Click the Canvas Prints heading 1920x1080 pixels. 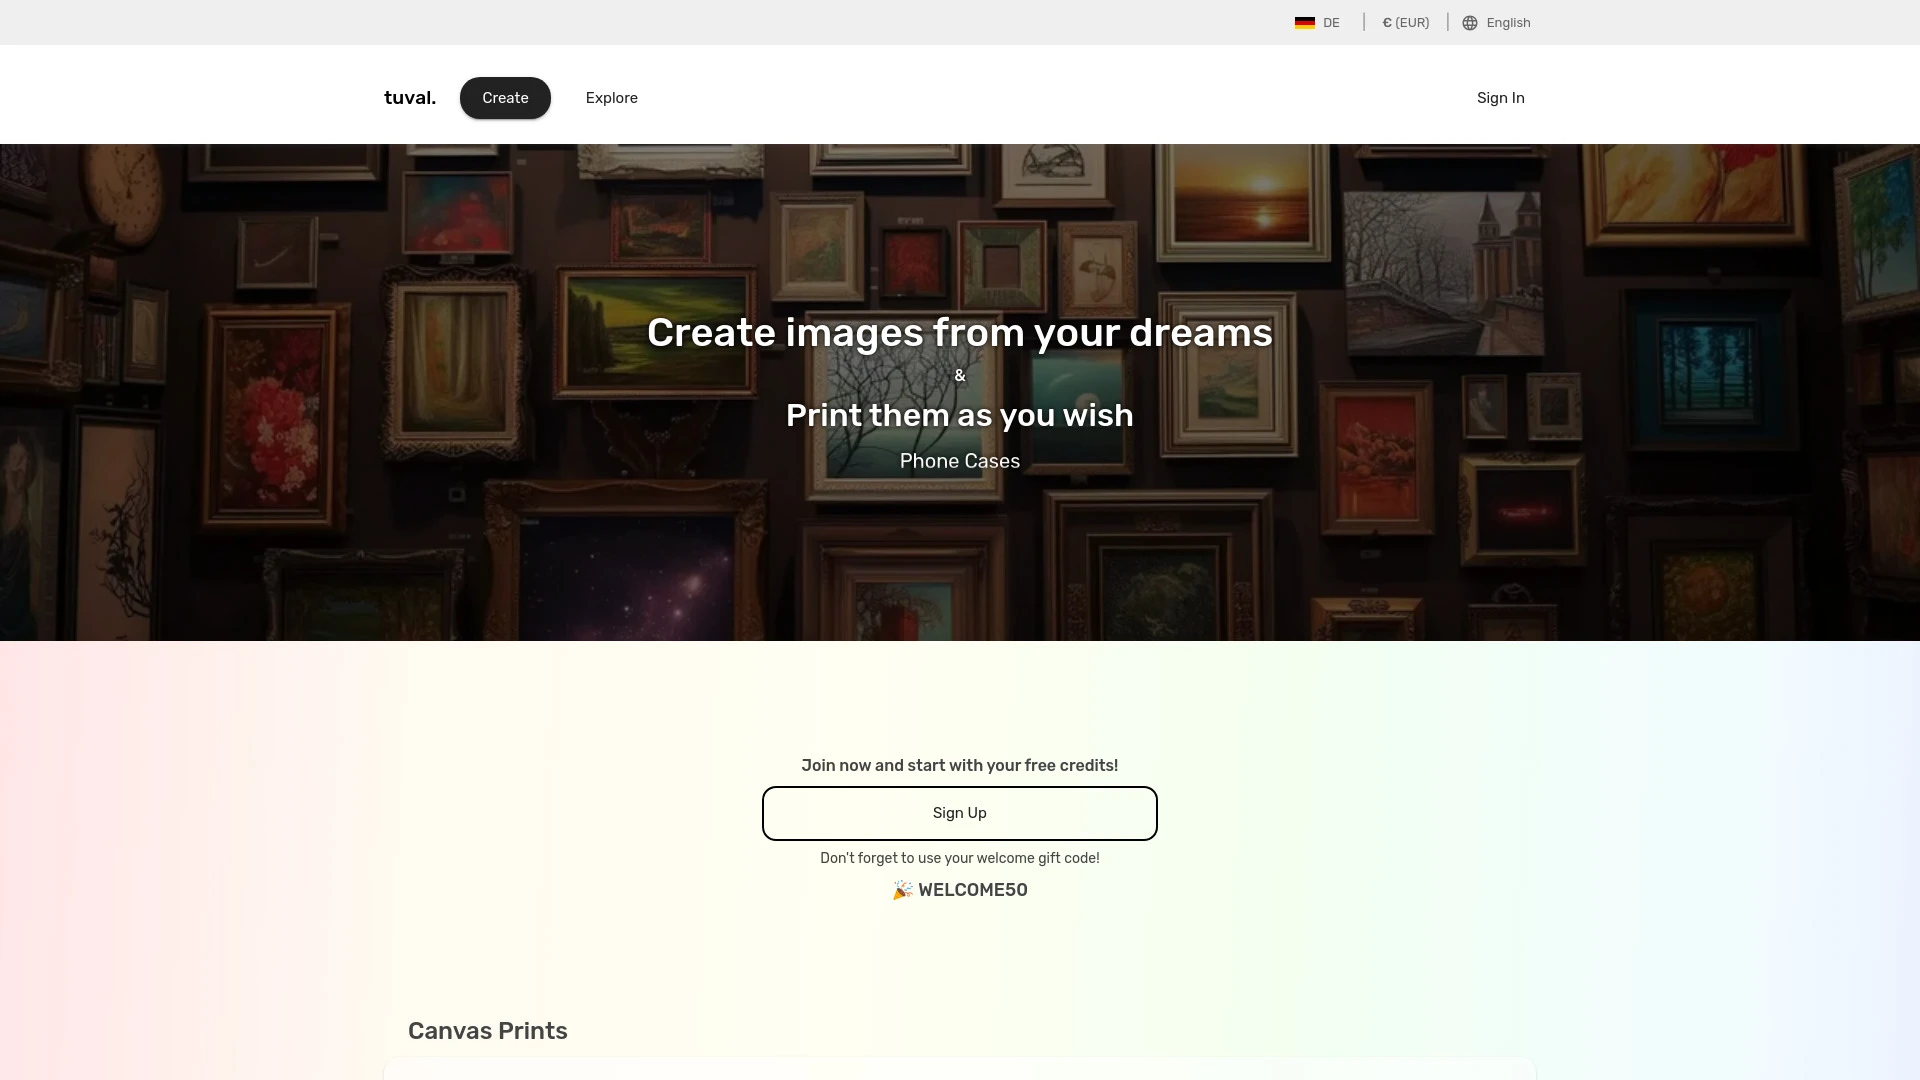click(x=487, y=1030)
